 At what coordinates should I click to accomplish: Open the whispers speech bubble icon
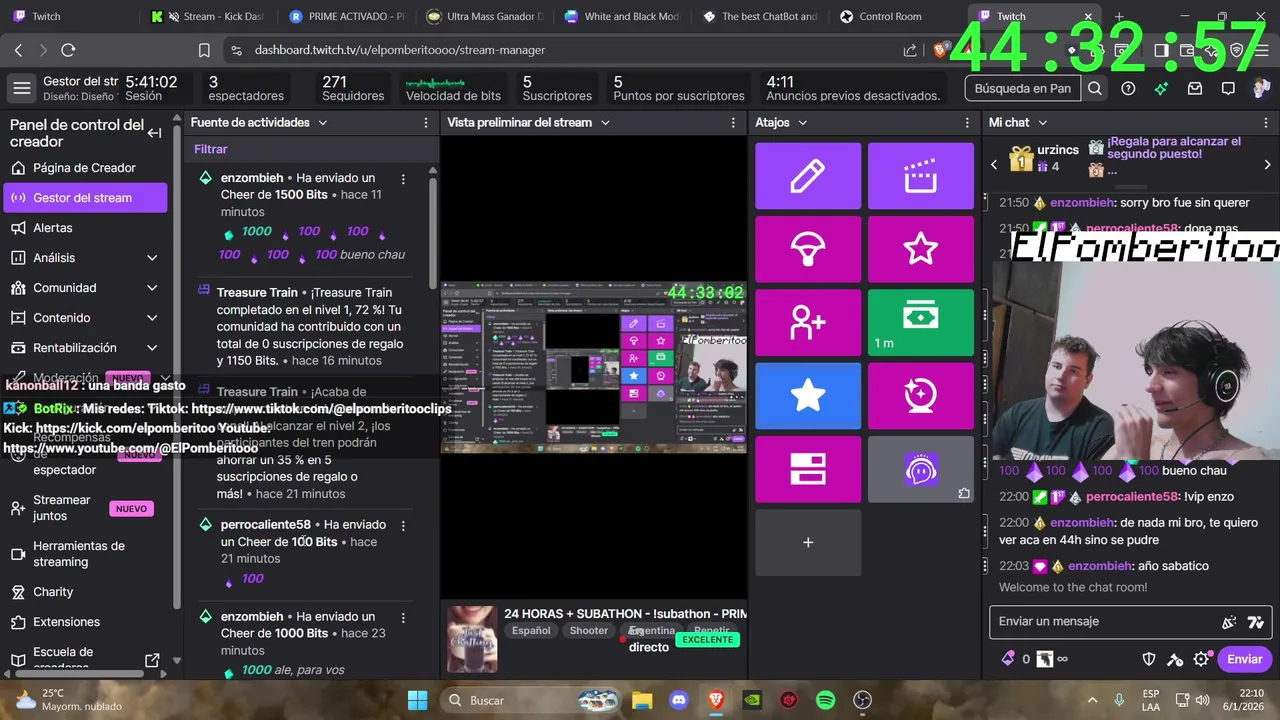pyautogui.click(x=1228, y=88)
